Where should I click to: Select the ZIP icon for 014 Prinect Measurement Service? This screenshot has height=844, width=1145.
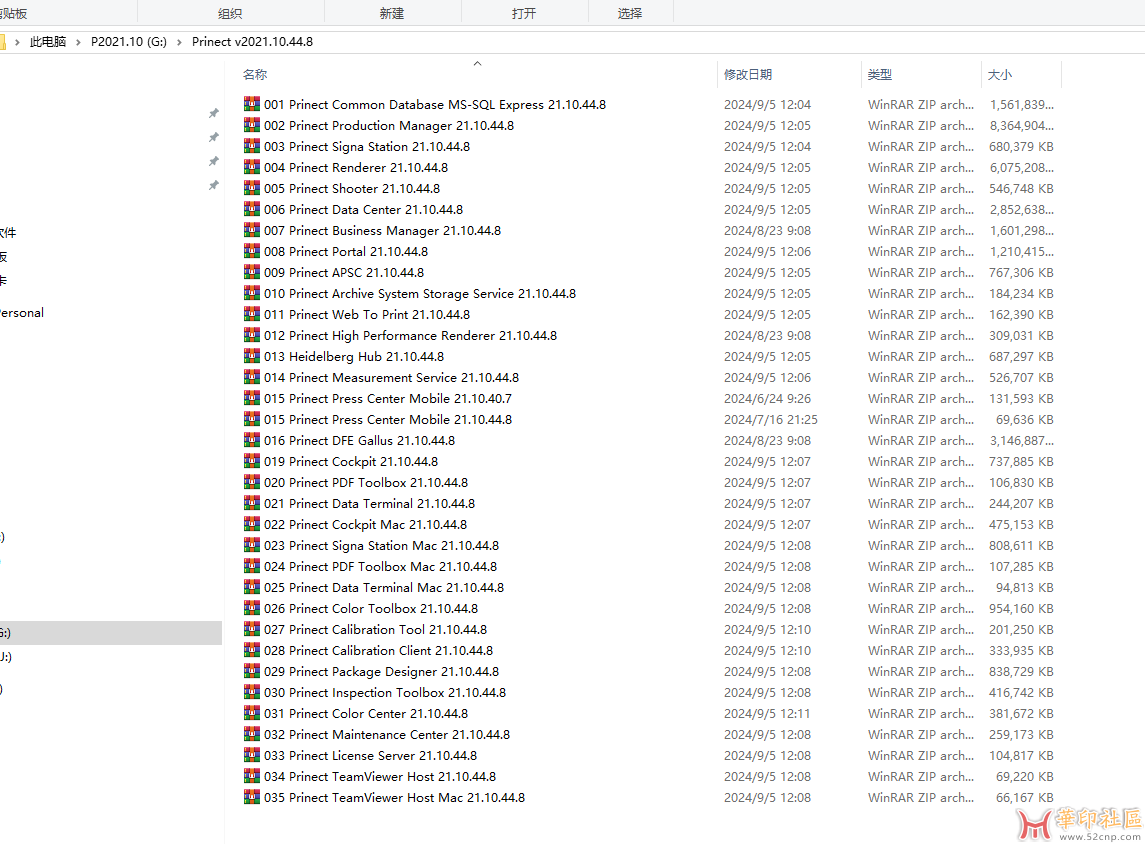pyautogui.click(x=252, y=377)
